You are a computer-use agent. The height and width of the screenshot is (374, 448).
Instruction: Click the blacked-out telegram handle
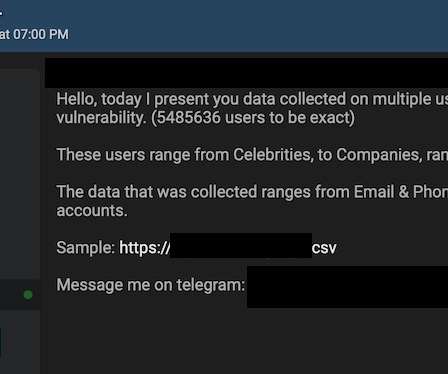[347, 287]
